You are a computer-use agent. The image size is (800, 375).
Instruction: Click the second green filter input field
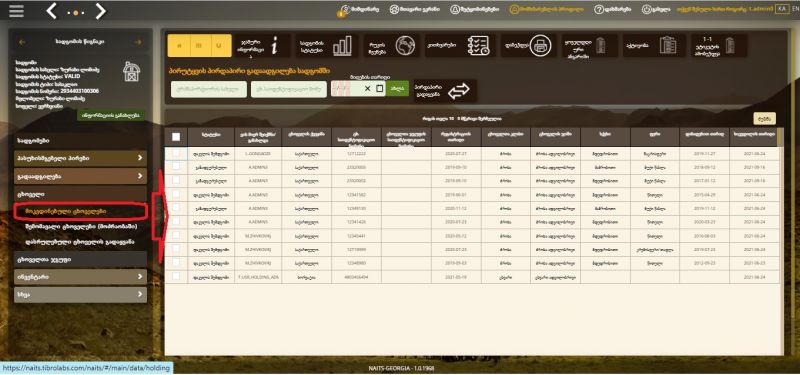click(x=289, y=89)
